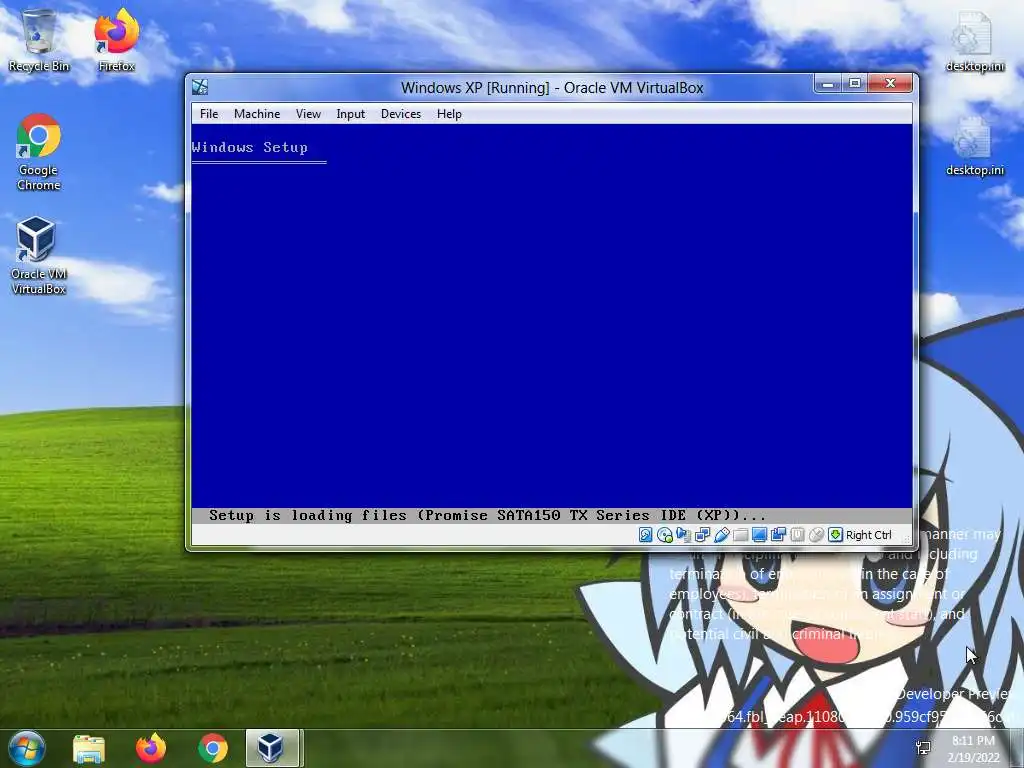Click the optical disc indicator in VirtualBox status bar
The image size is (1024, 768).
tap(665, 535)
